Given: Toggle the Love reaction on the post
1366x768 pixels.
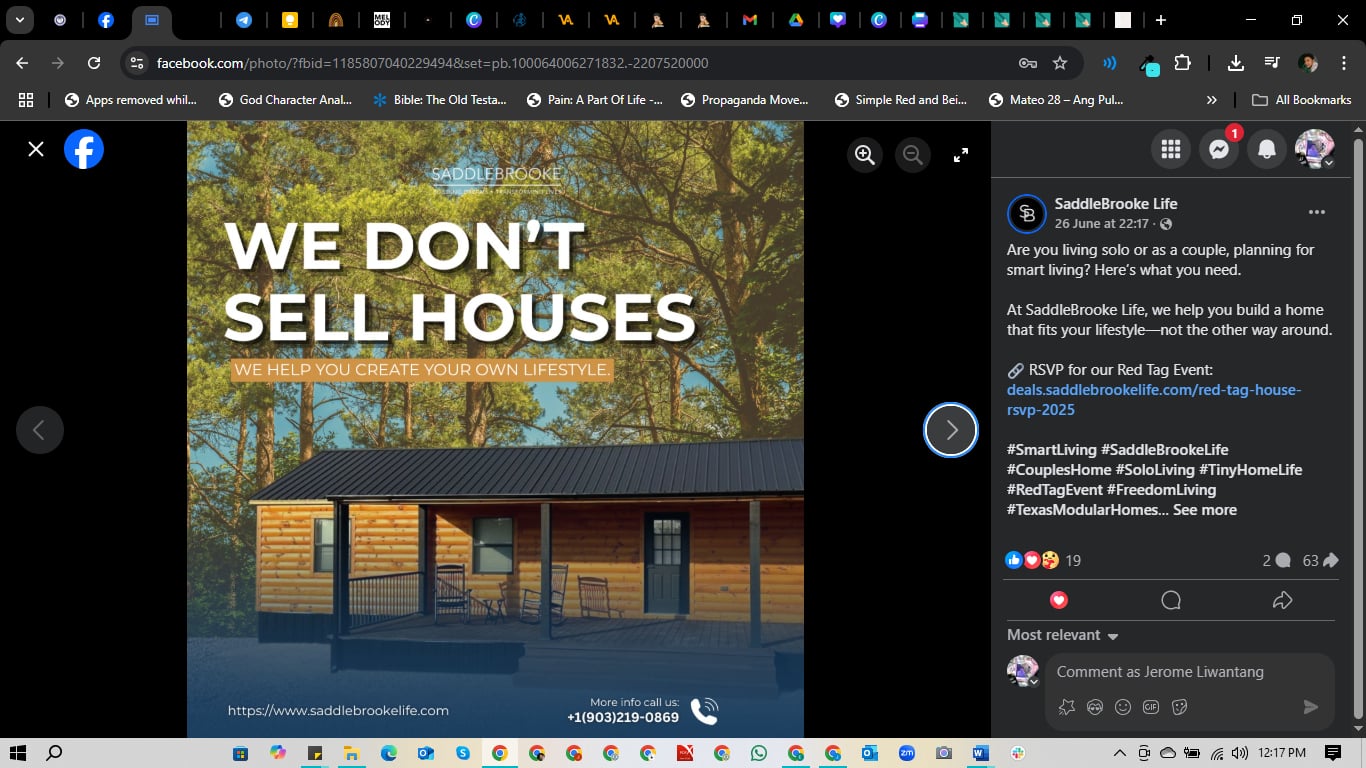Looking at the screenshot, I should pyautogui.click(x=1059, y=600).
